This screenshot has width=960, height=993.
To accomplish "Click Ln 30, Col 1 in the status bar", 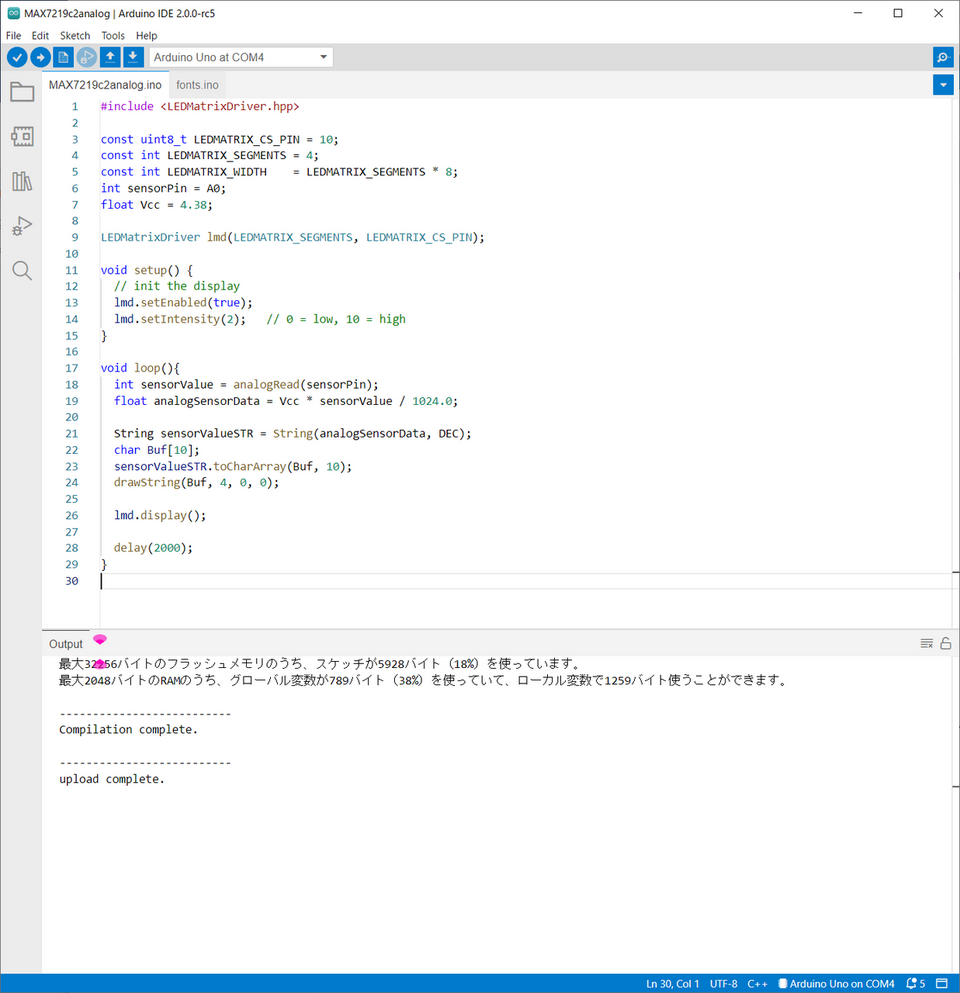I will click(673, 984).
